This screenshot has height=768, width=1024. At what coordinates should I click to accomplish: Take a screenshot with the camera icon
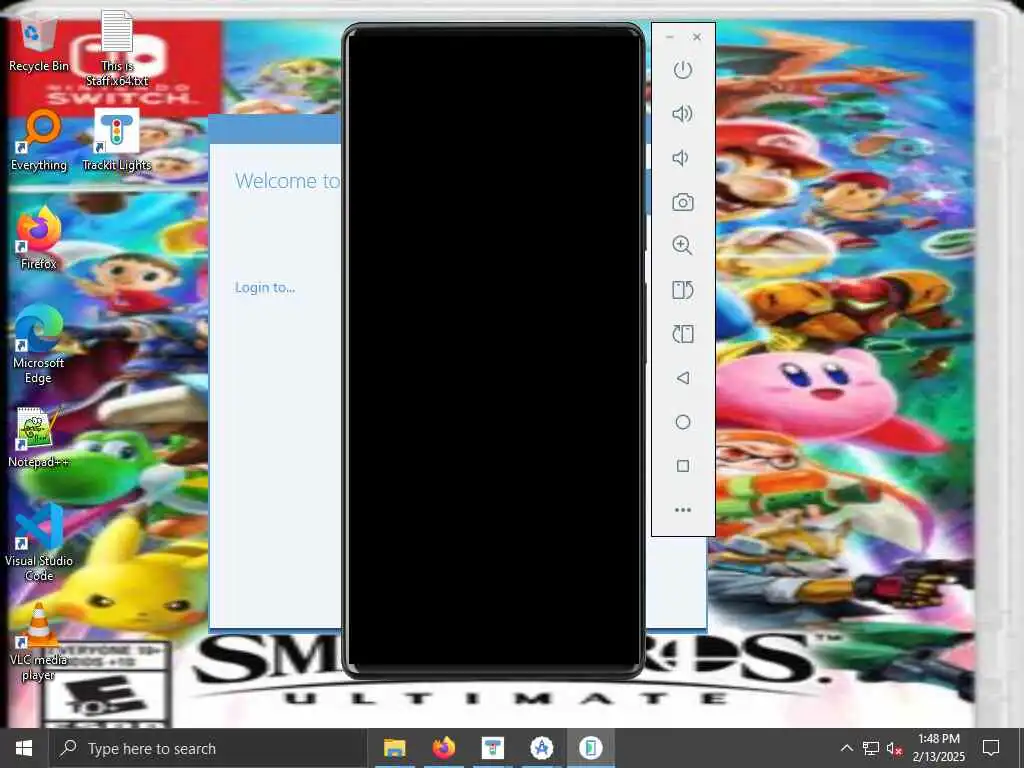point(682,202)
